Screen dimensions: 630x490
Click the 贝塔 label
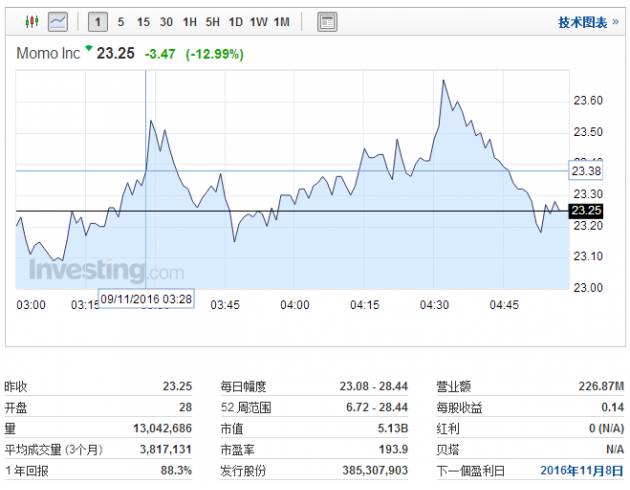pos(448,449)
